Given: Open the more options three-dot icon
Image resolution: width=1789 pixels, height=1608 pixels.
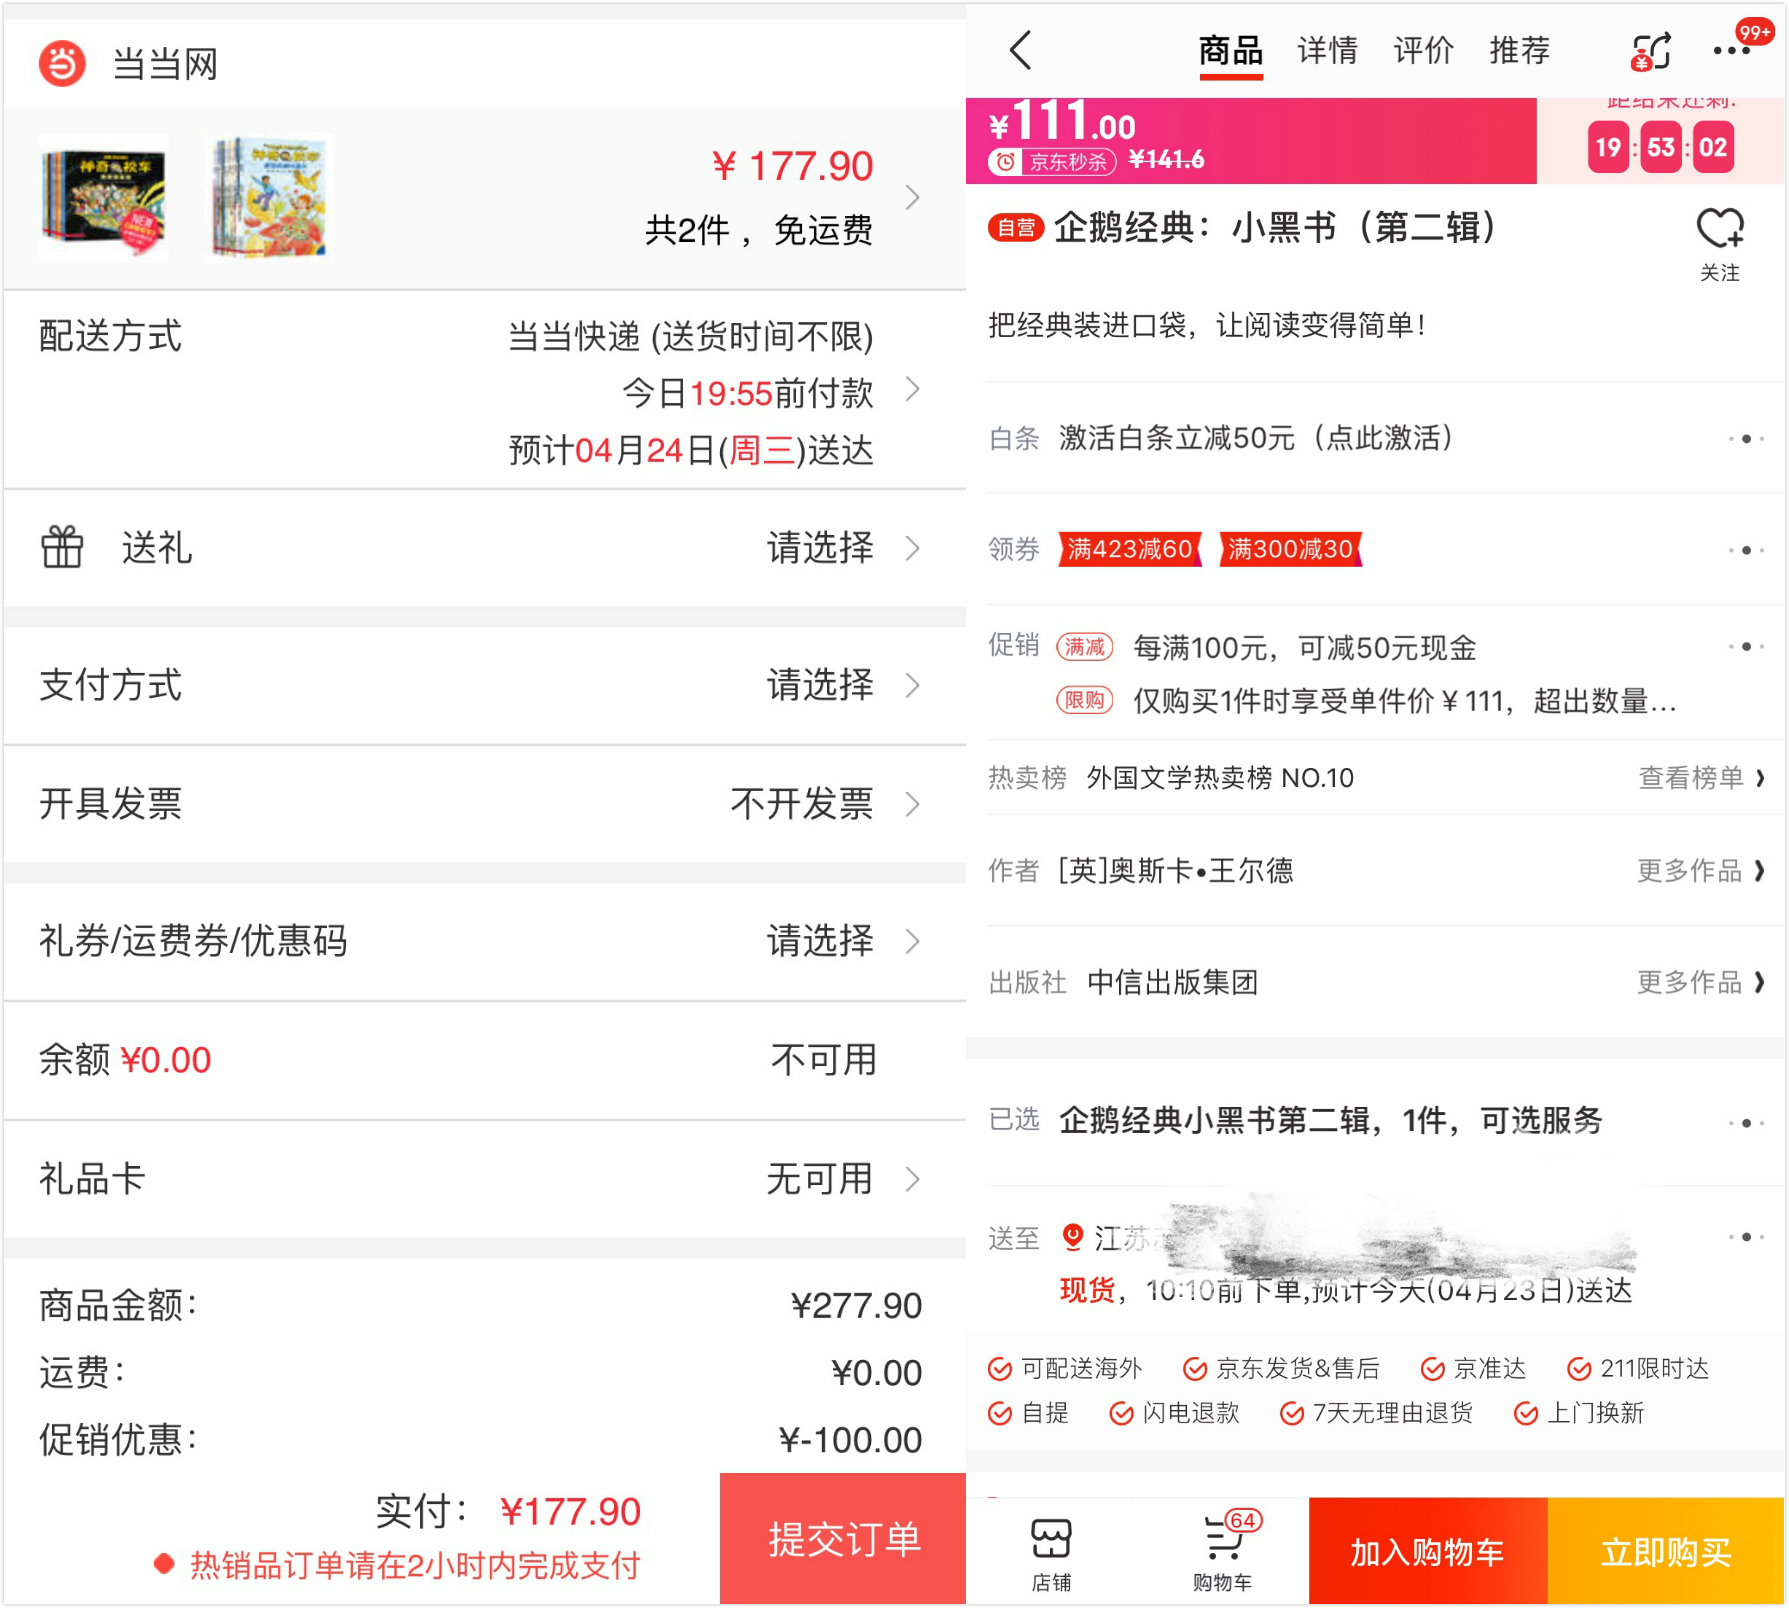Looking at the screenshot, I should tap(1732, 49).
